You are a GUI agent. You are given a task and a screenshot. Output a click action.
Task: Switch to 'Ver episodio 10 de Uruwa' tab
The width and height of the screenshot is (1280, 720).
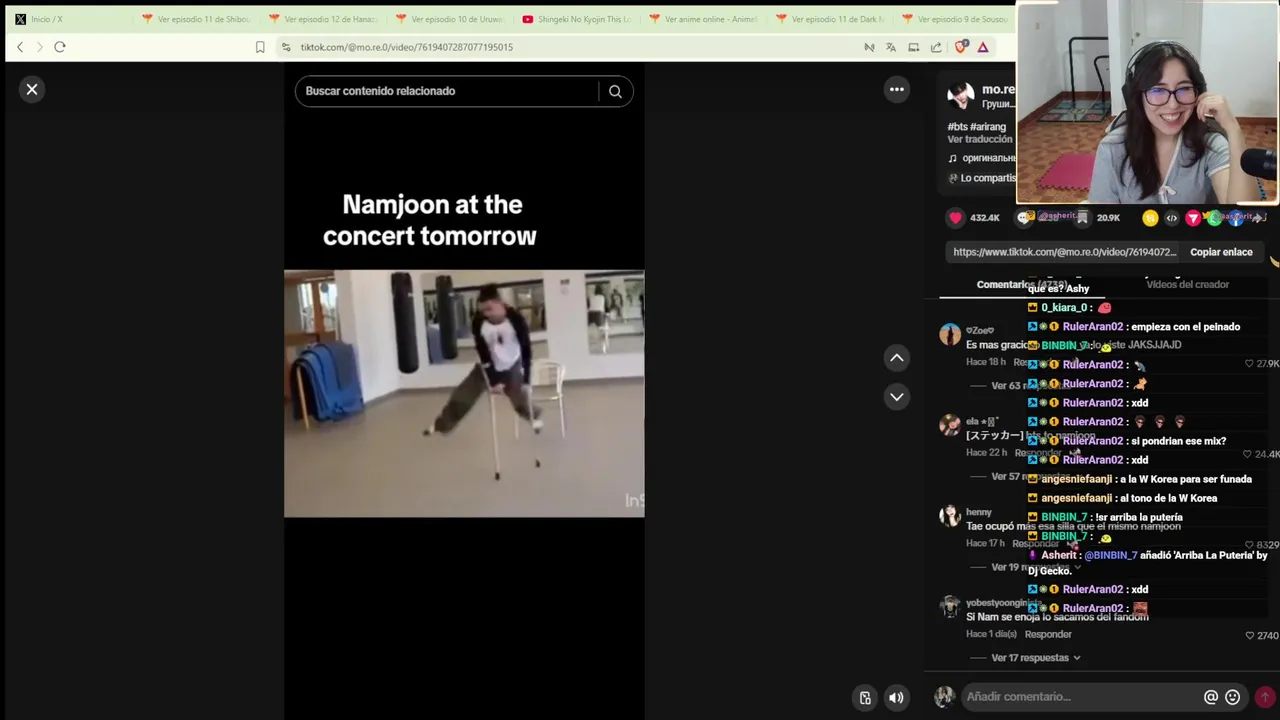[448, 19]
